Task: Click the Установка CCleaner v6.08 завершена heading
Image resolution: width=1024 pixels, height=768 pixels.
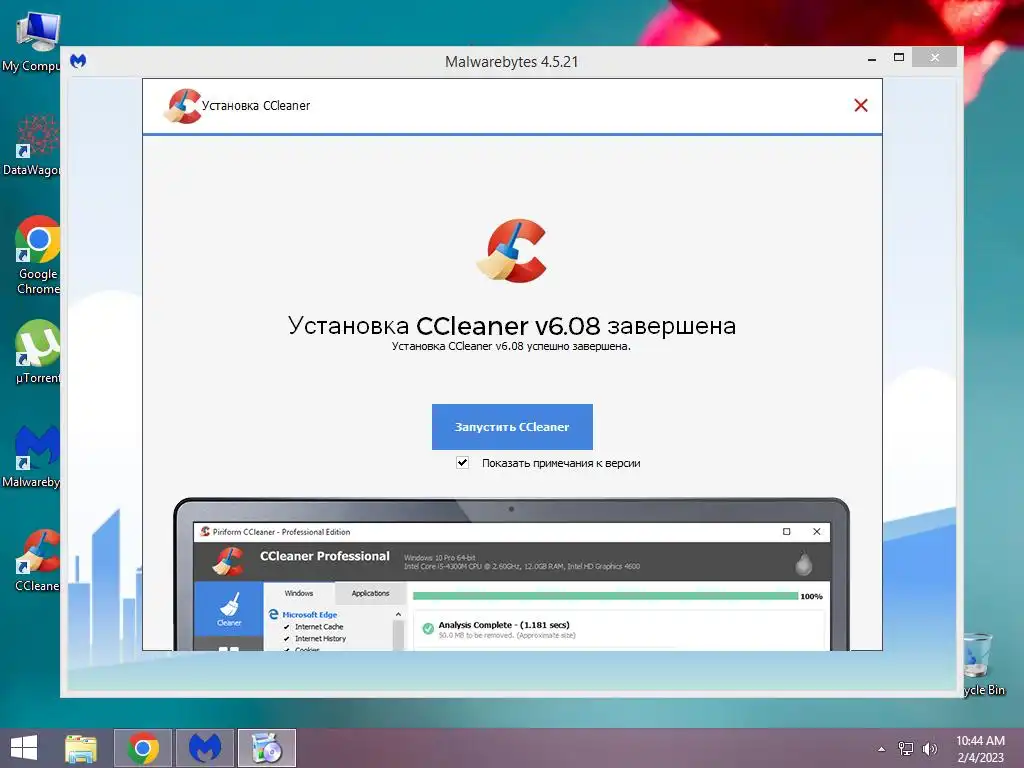Action: coord(512,325)
